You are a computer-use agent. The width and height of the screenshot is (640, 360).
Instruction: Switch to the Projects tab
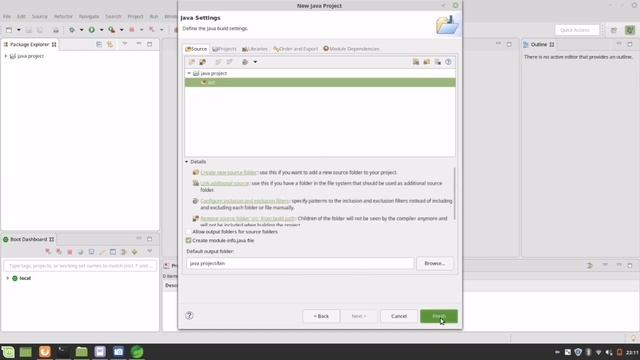click(224, 49)
